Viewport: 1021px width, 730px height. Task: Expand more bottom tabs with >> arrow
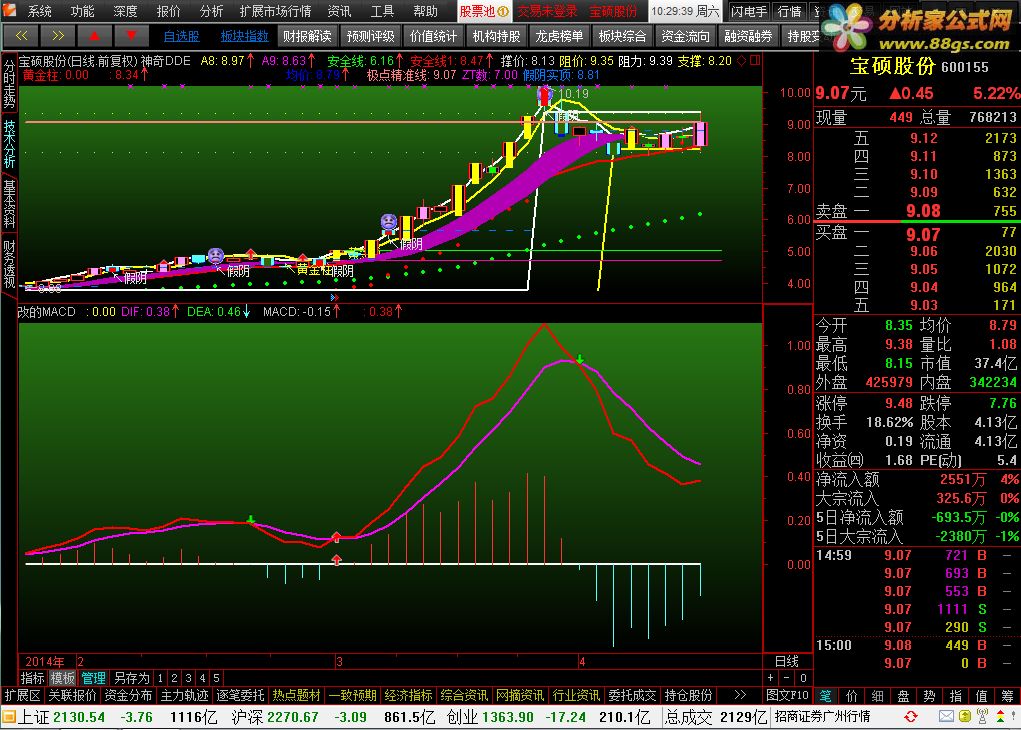point(740,695)
